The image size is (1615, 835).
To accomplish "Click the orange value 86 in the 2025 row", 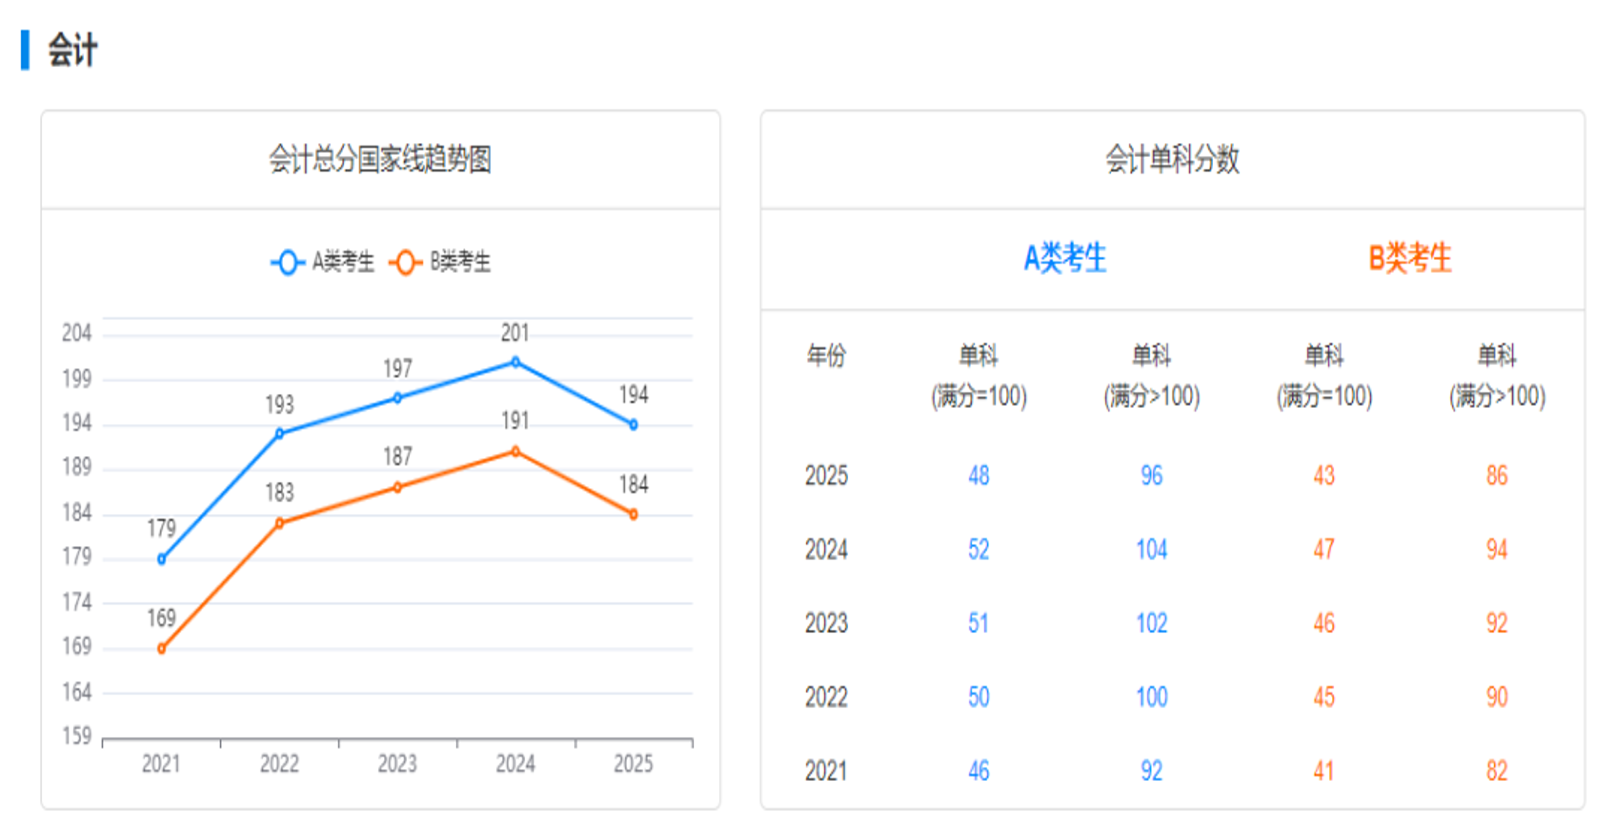I will [x=1496, y=475].
